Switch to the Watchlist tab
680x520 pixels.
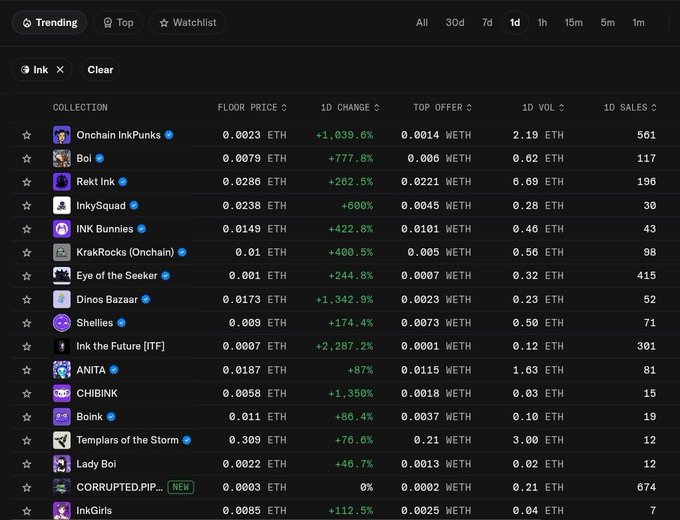(x=187, y=23)
